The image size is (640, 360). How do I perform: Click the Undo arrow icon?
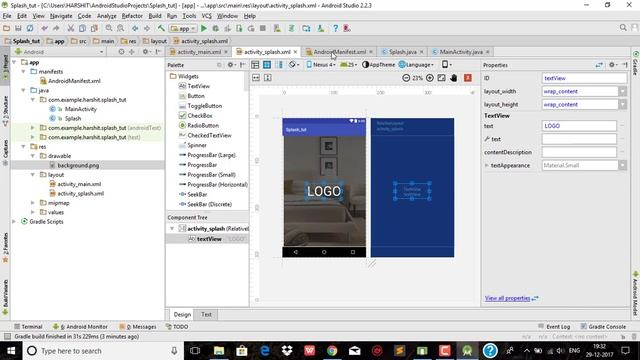(44, 29)
